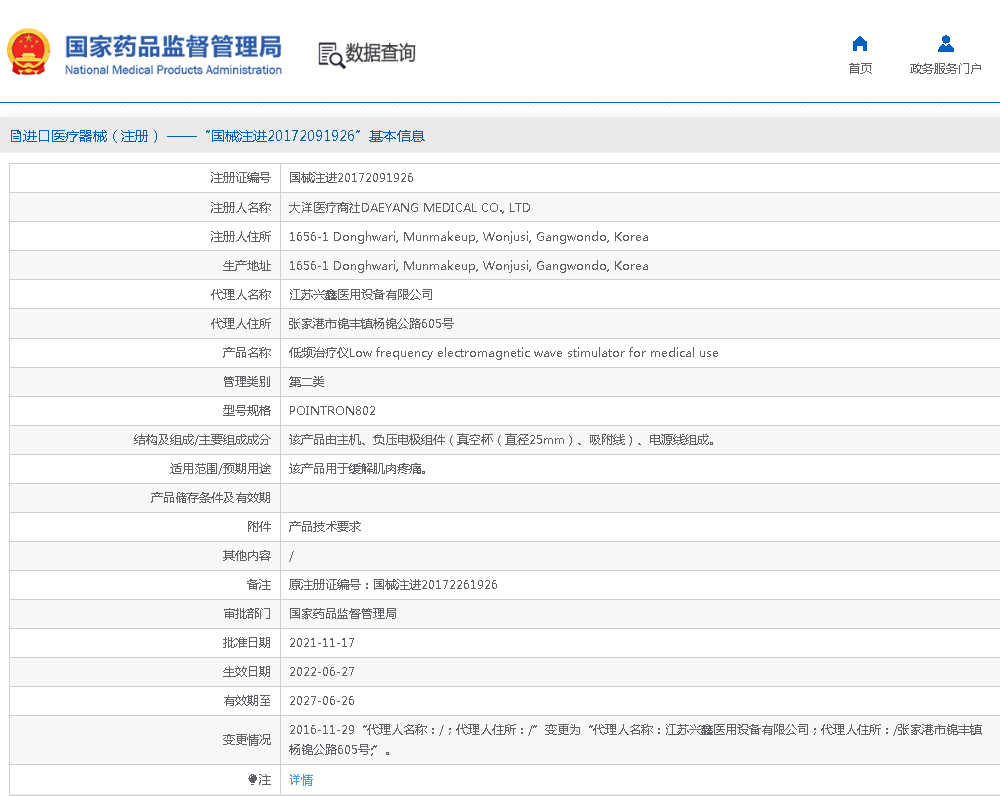Select the 进口医疗器械（注册）heading text

[90, 136]
